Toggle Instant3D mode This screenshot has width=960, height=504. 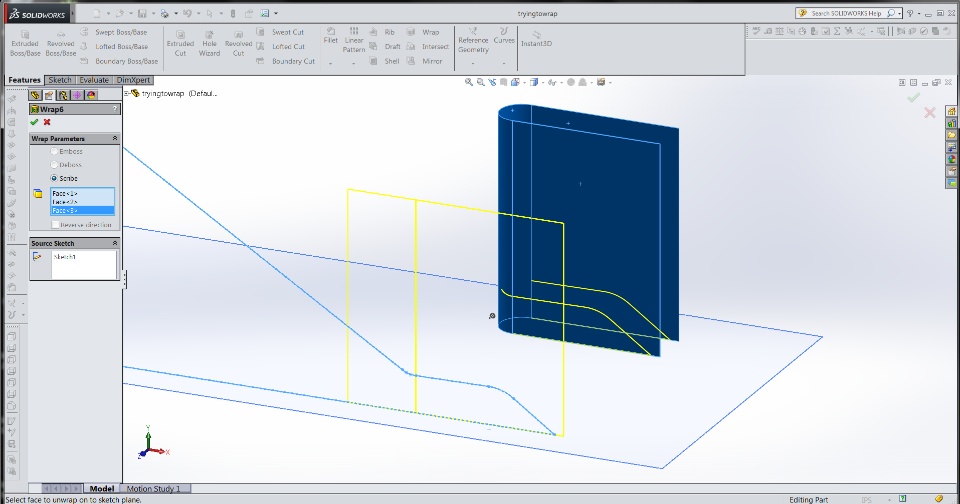coord(536,39)
